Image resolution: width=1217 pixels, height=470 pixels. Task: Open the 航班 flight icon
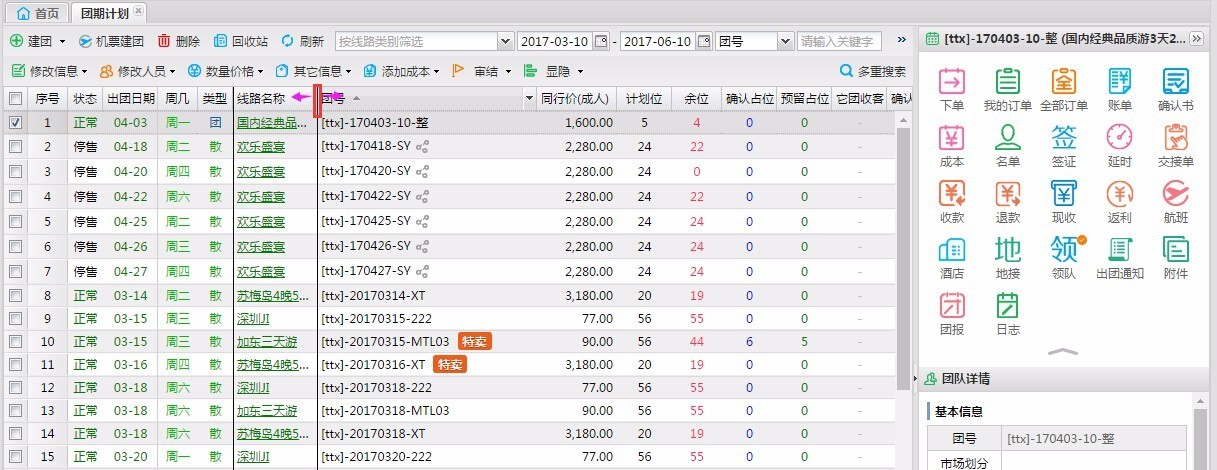coord(1176,200)
